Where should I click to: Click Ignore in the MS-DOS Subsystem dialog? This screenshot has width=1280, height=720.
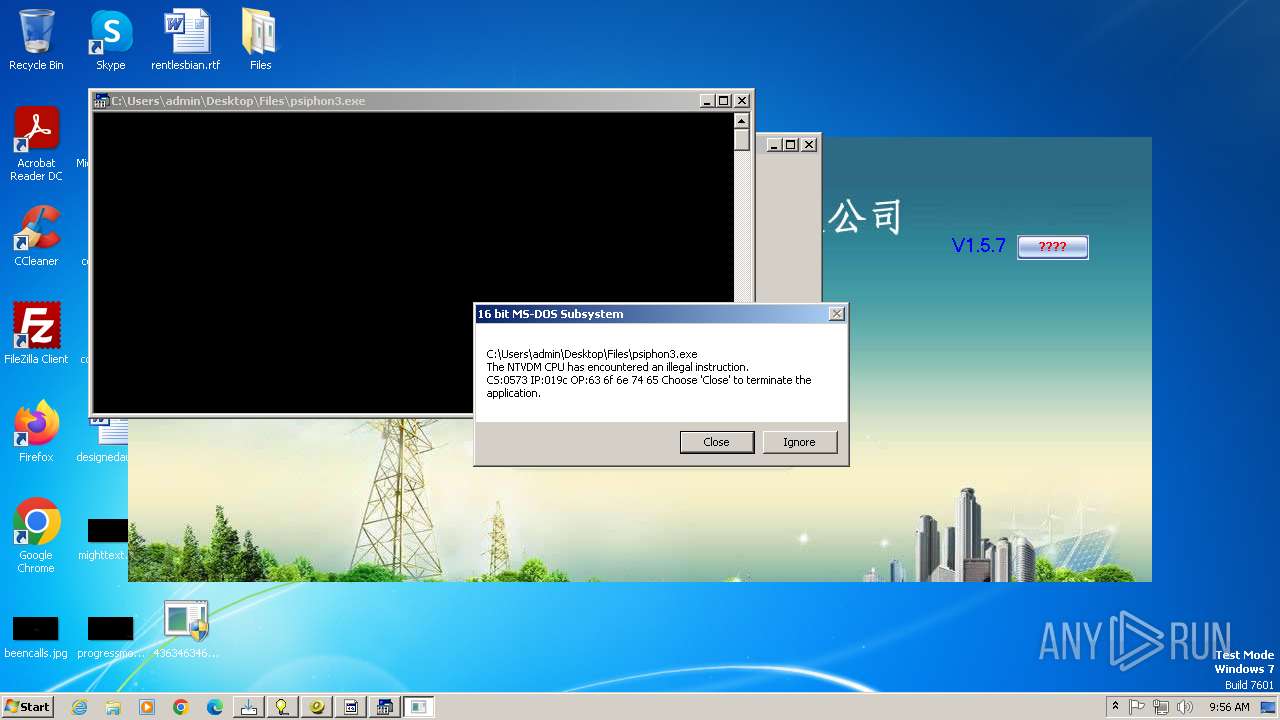point(799,442)
